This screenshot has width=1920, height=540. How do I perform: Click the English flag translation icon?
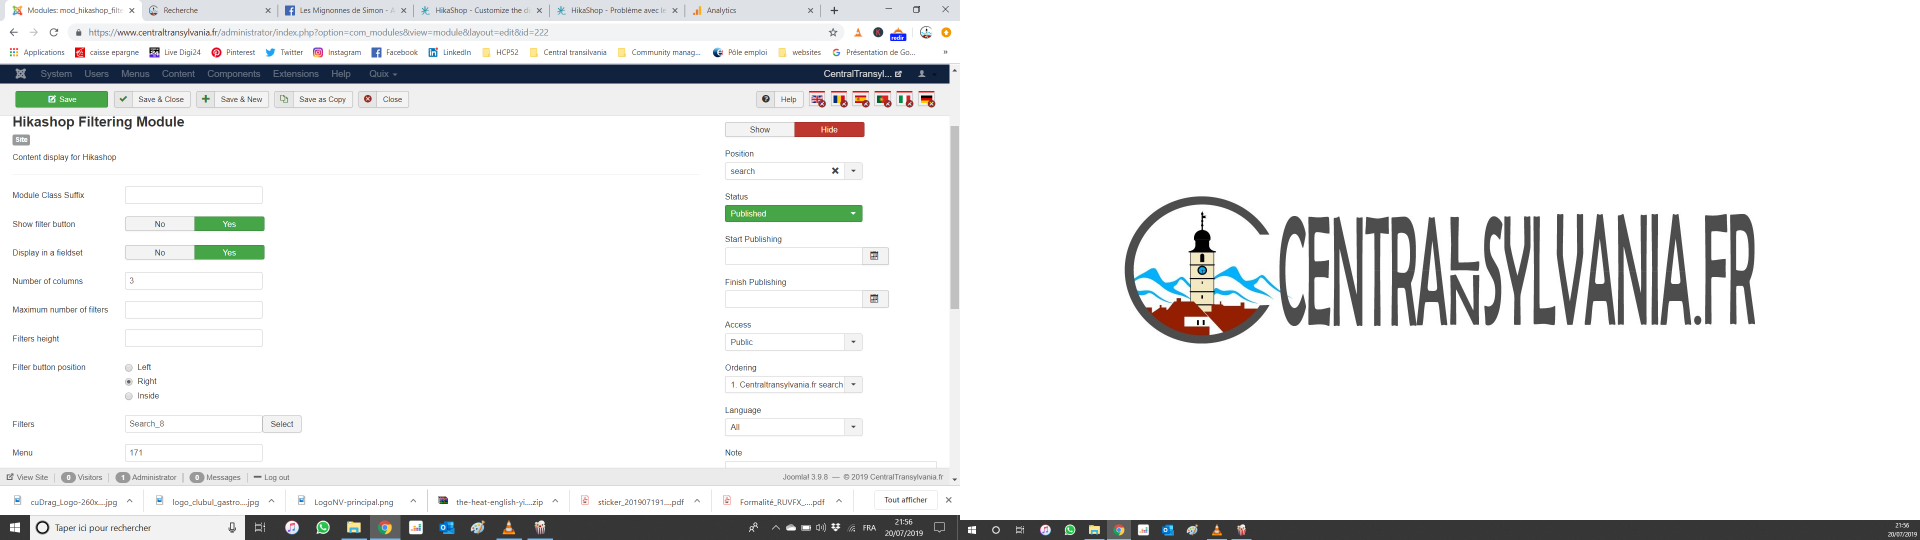point(817,99)
